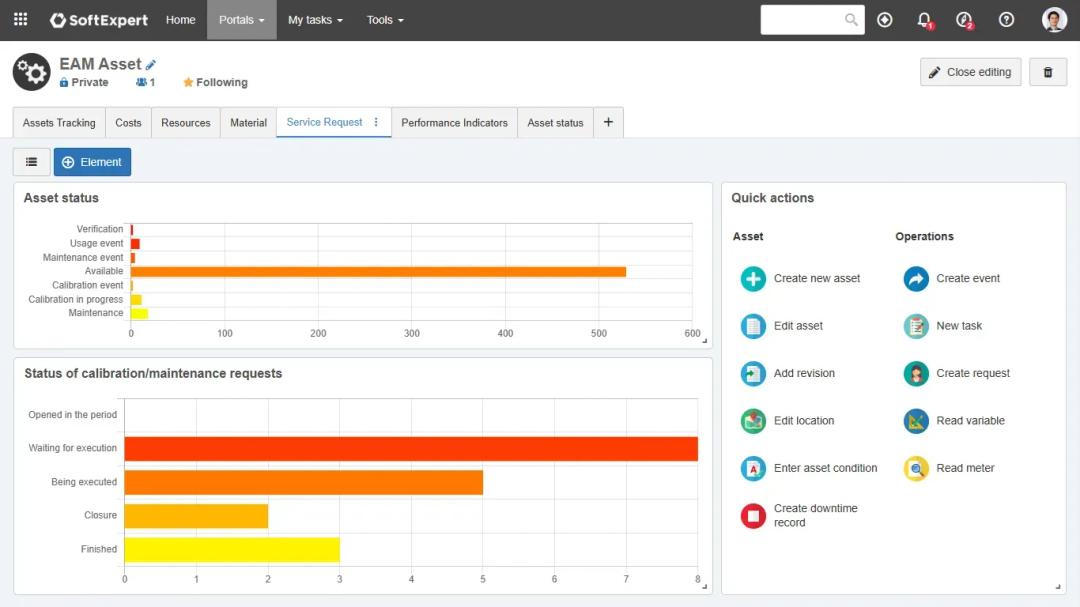Viewport: 1080px width, 607px height.
Task: Toggle the Following star
Action: pyautogui.click(x=188, y=83)
